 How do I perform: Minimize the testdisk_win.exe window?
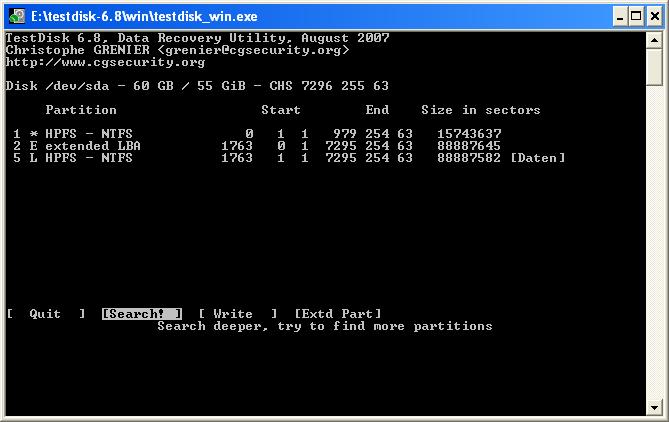click(x=620, y=16)
